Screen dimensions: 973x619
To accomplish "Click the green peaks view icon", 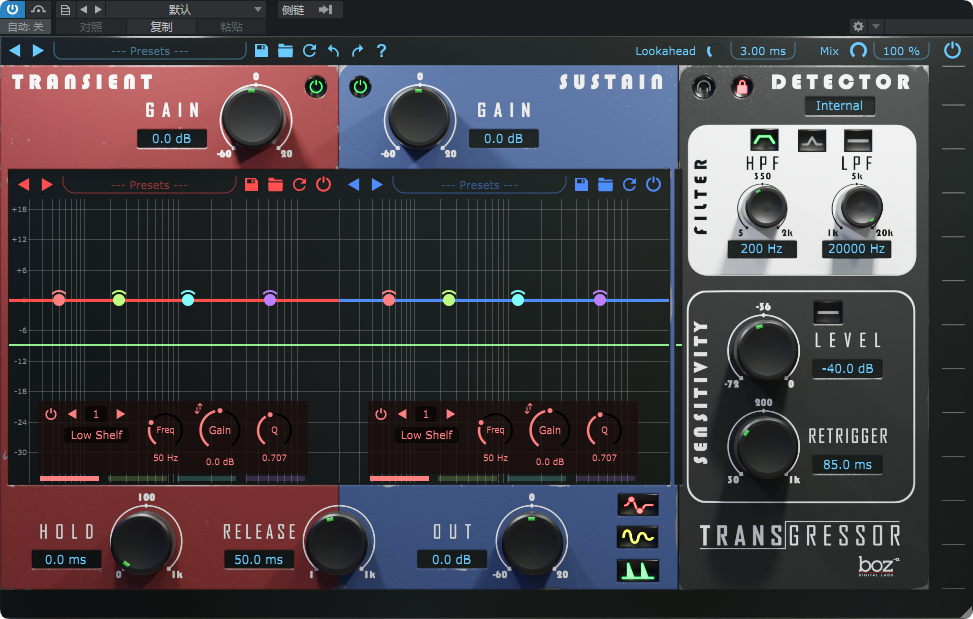I will [638, 570].
